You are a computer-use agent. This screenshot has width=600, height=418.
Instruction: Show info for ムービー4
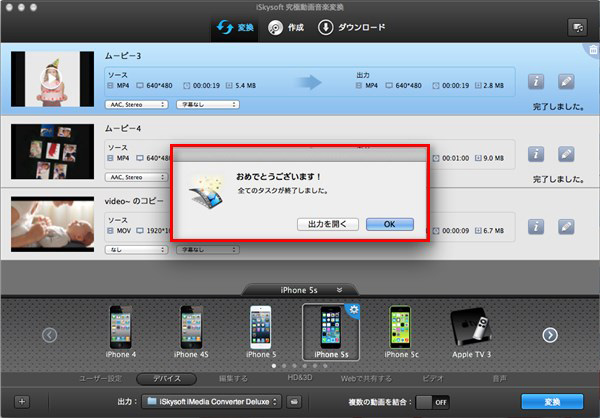[536, 154]
